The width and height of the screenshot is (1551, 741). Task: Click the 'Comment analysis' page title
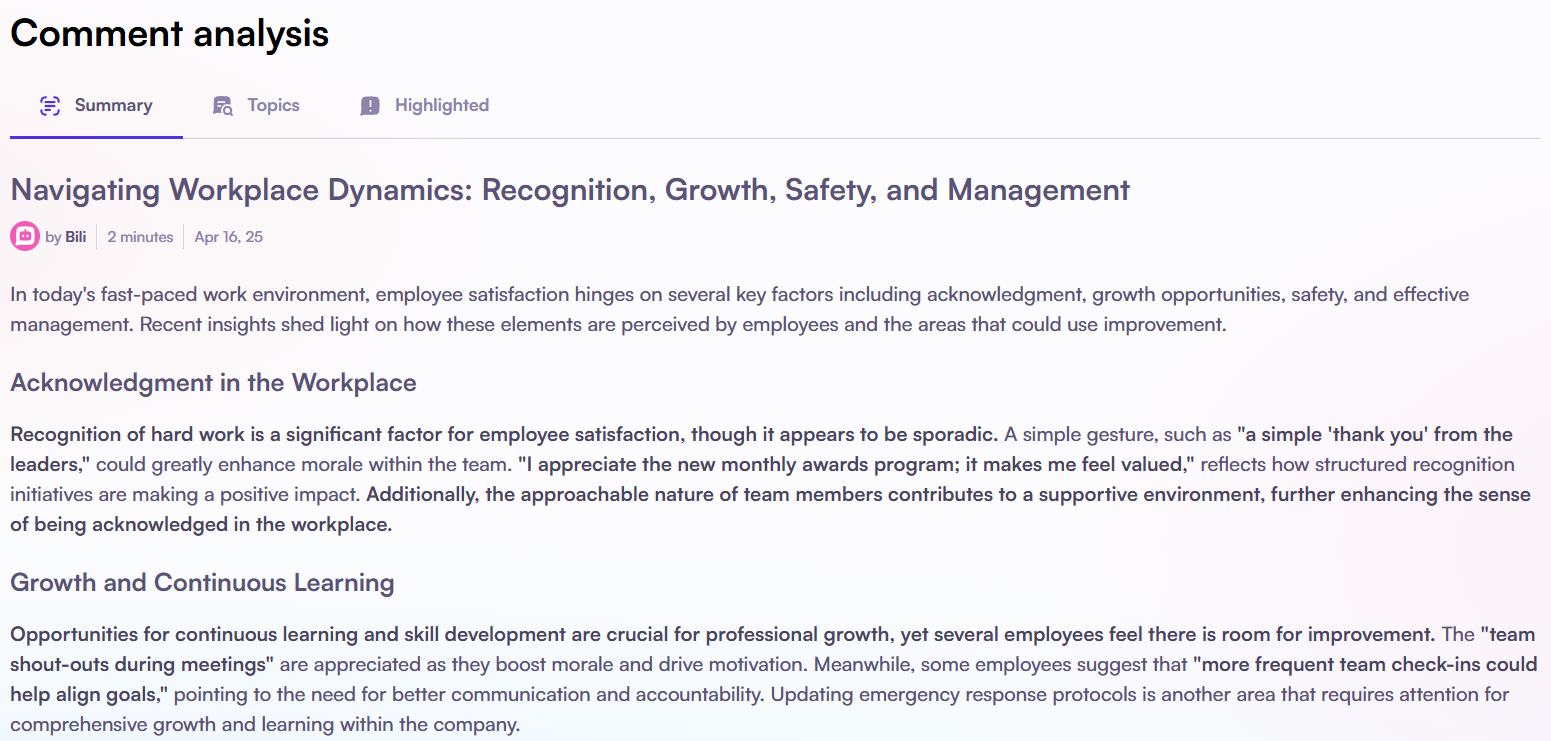click(x=170, y=34)
